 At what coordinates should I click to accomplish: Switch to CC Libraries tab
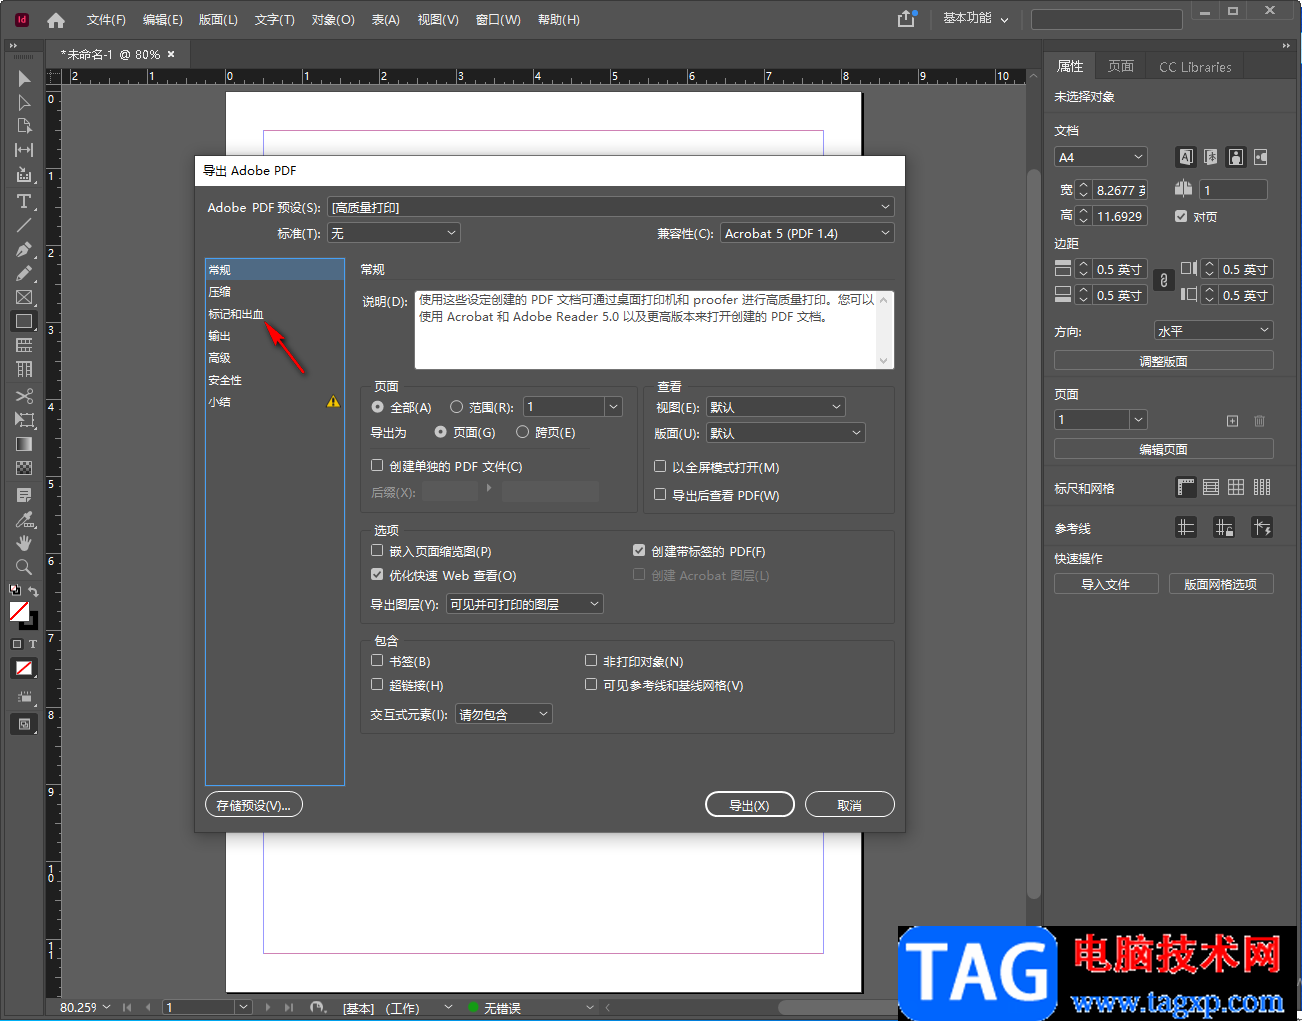[x=1195, y=67]
